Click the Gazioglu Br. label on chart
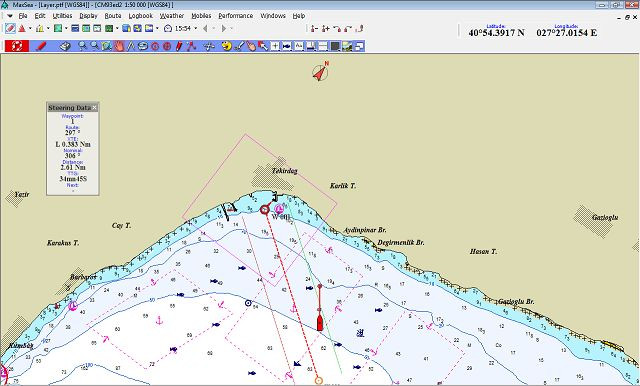This screenshot has height=386, width=640. click(516, 302)
